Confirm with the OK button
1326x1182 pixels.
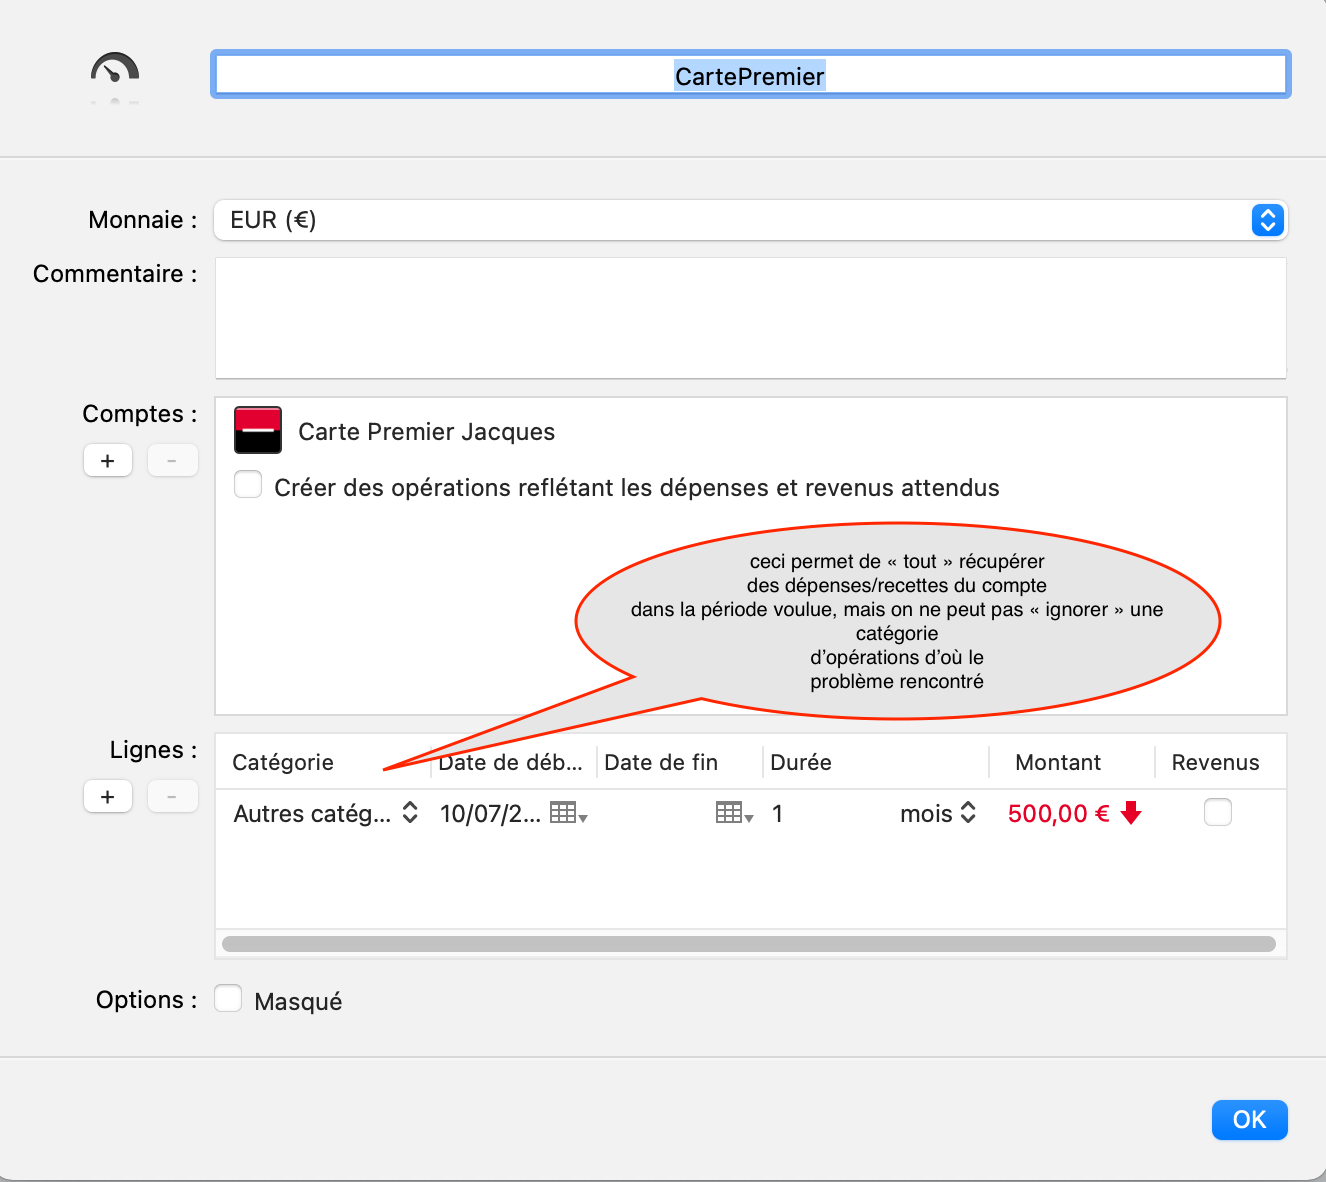(x=1249, y=1120)
